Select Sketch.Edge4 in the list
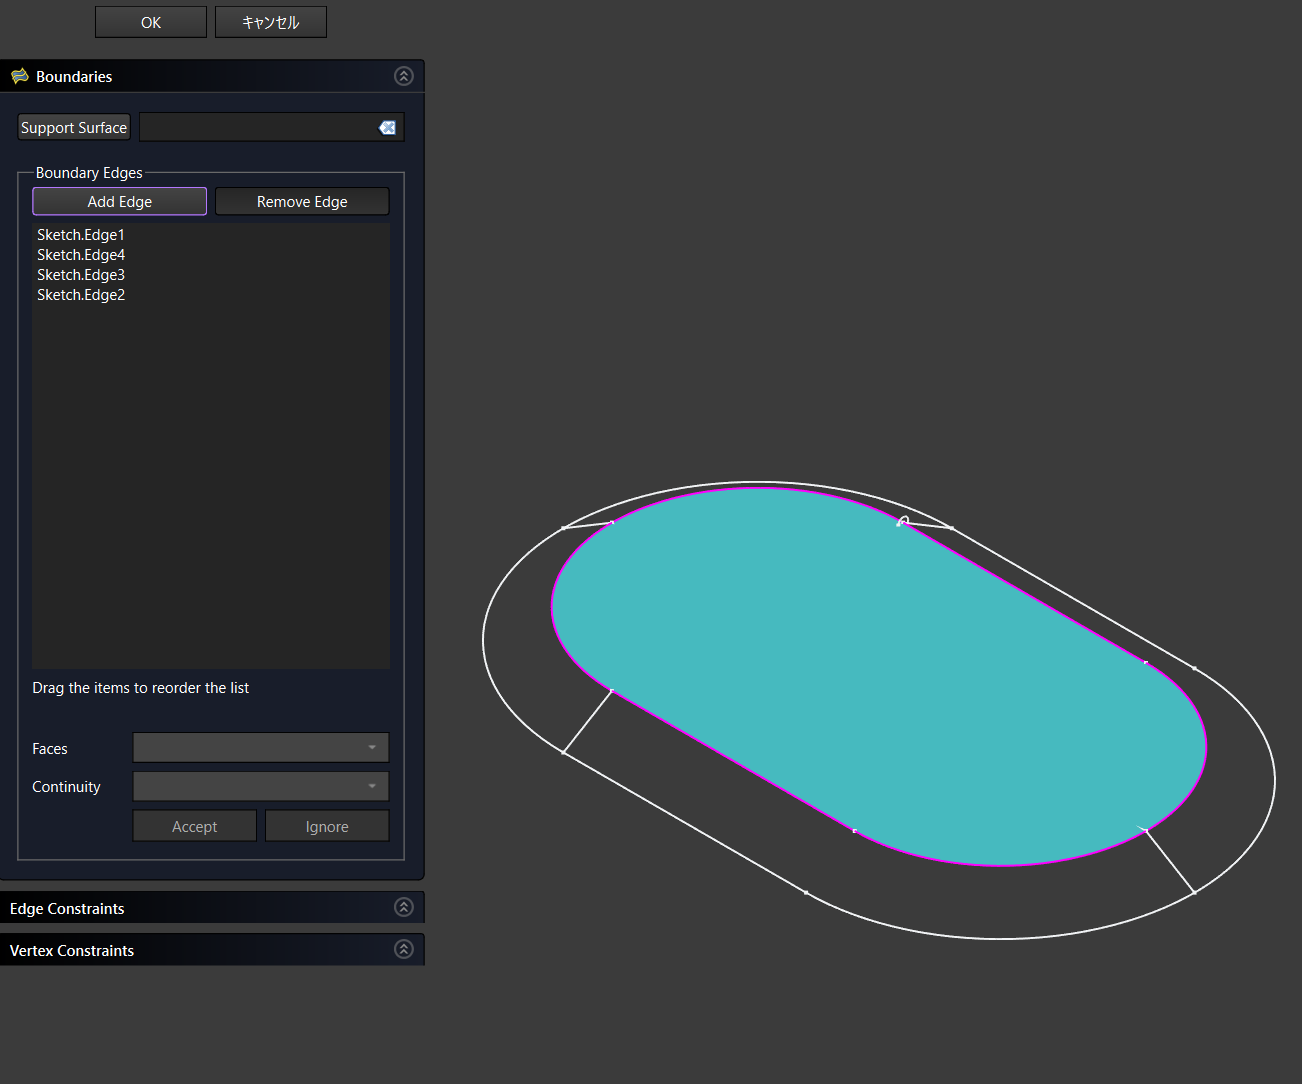 coord(81,255)
